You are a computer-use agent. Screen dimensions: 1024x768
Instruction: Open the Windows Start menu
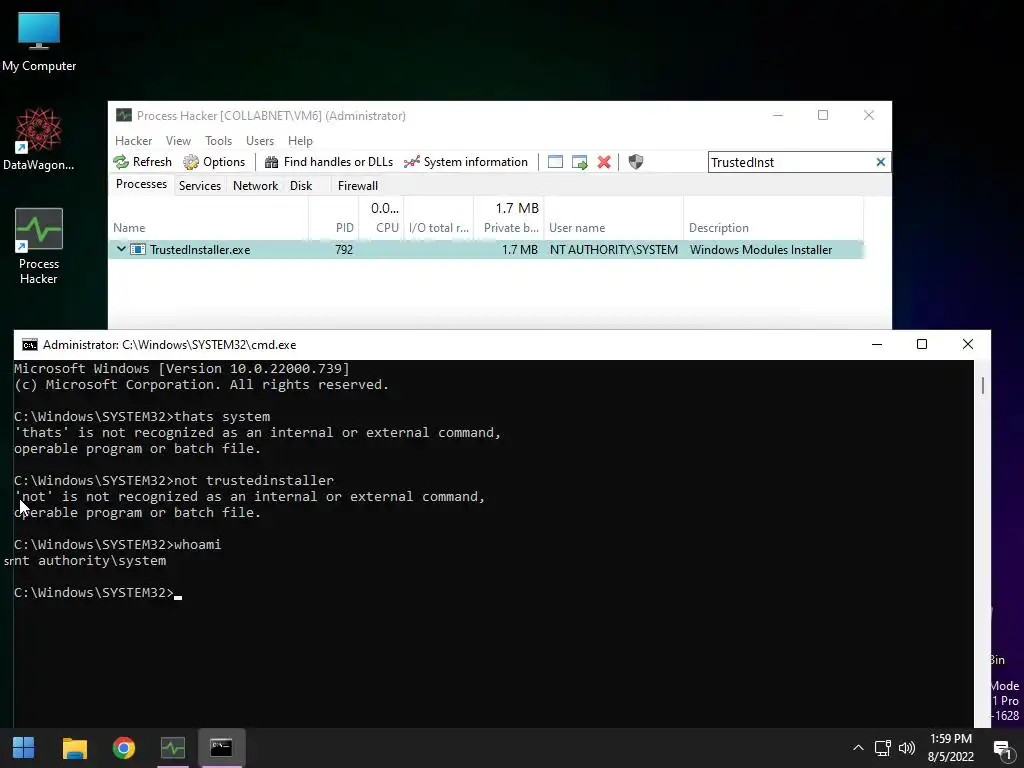24,748
